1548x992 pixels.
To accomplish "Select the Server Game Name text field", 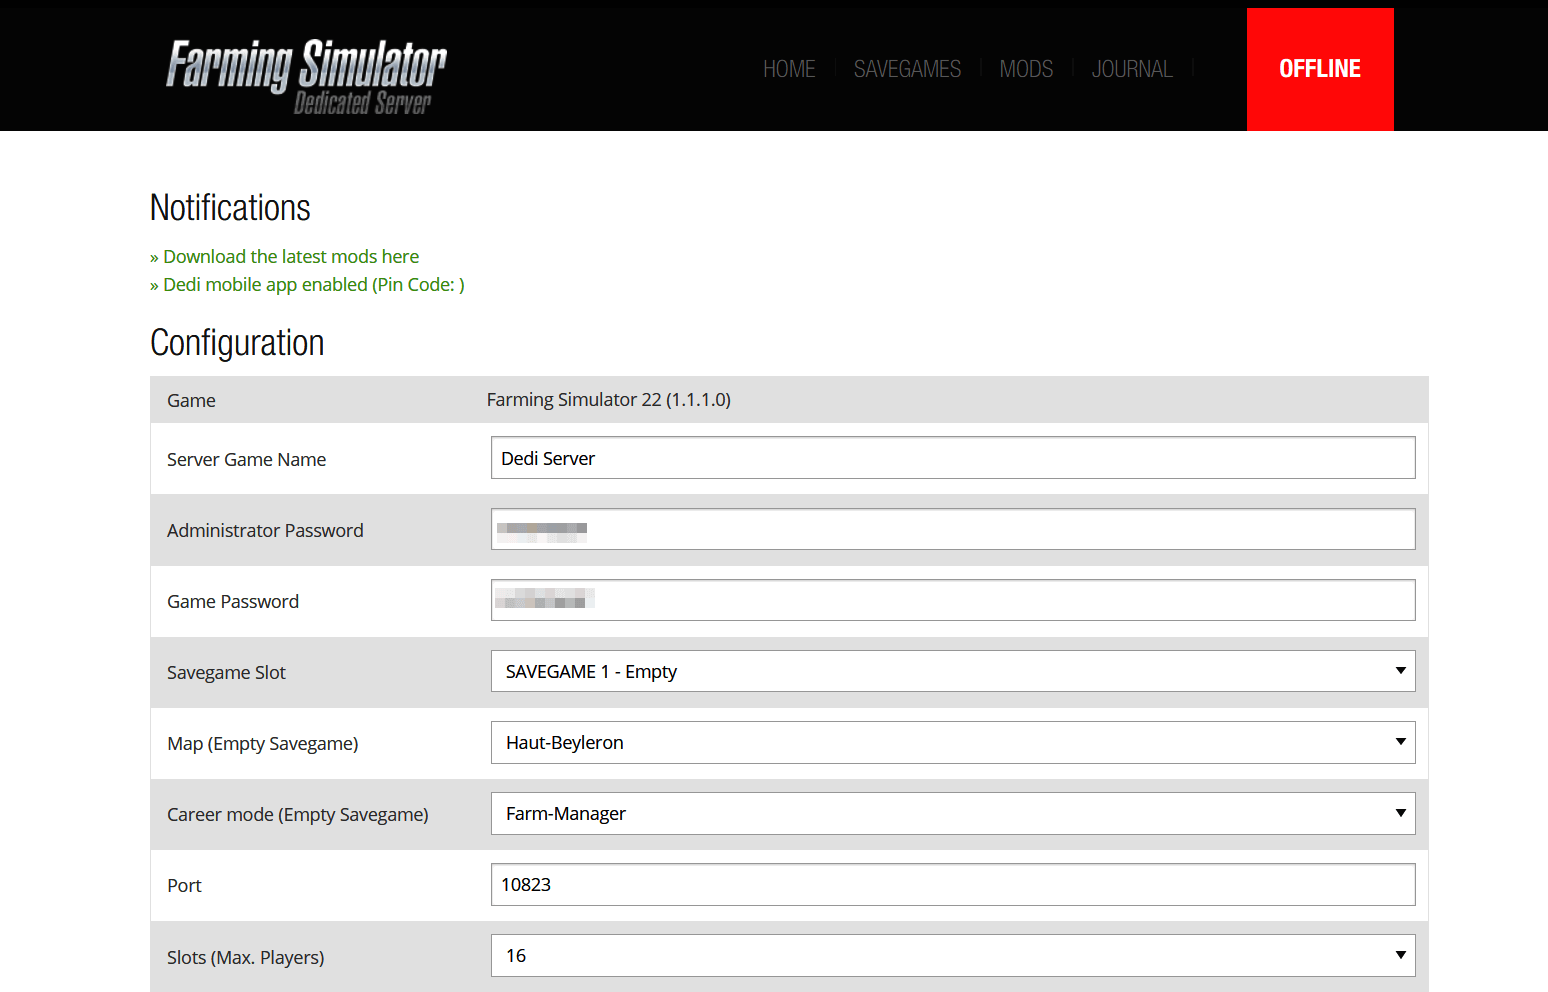I will [x=951, y=457].
